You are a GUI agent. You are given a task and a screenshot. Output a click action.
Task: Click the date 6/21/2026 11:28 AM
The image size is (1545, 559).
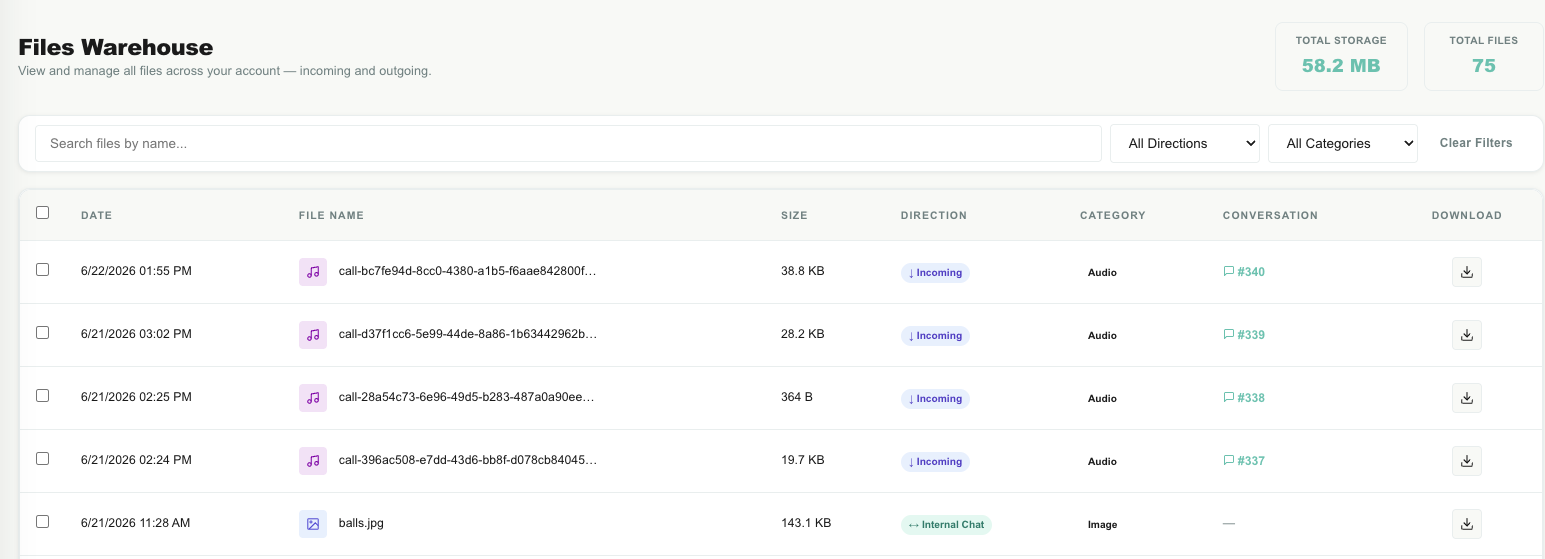point(135,523)
